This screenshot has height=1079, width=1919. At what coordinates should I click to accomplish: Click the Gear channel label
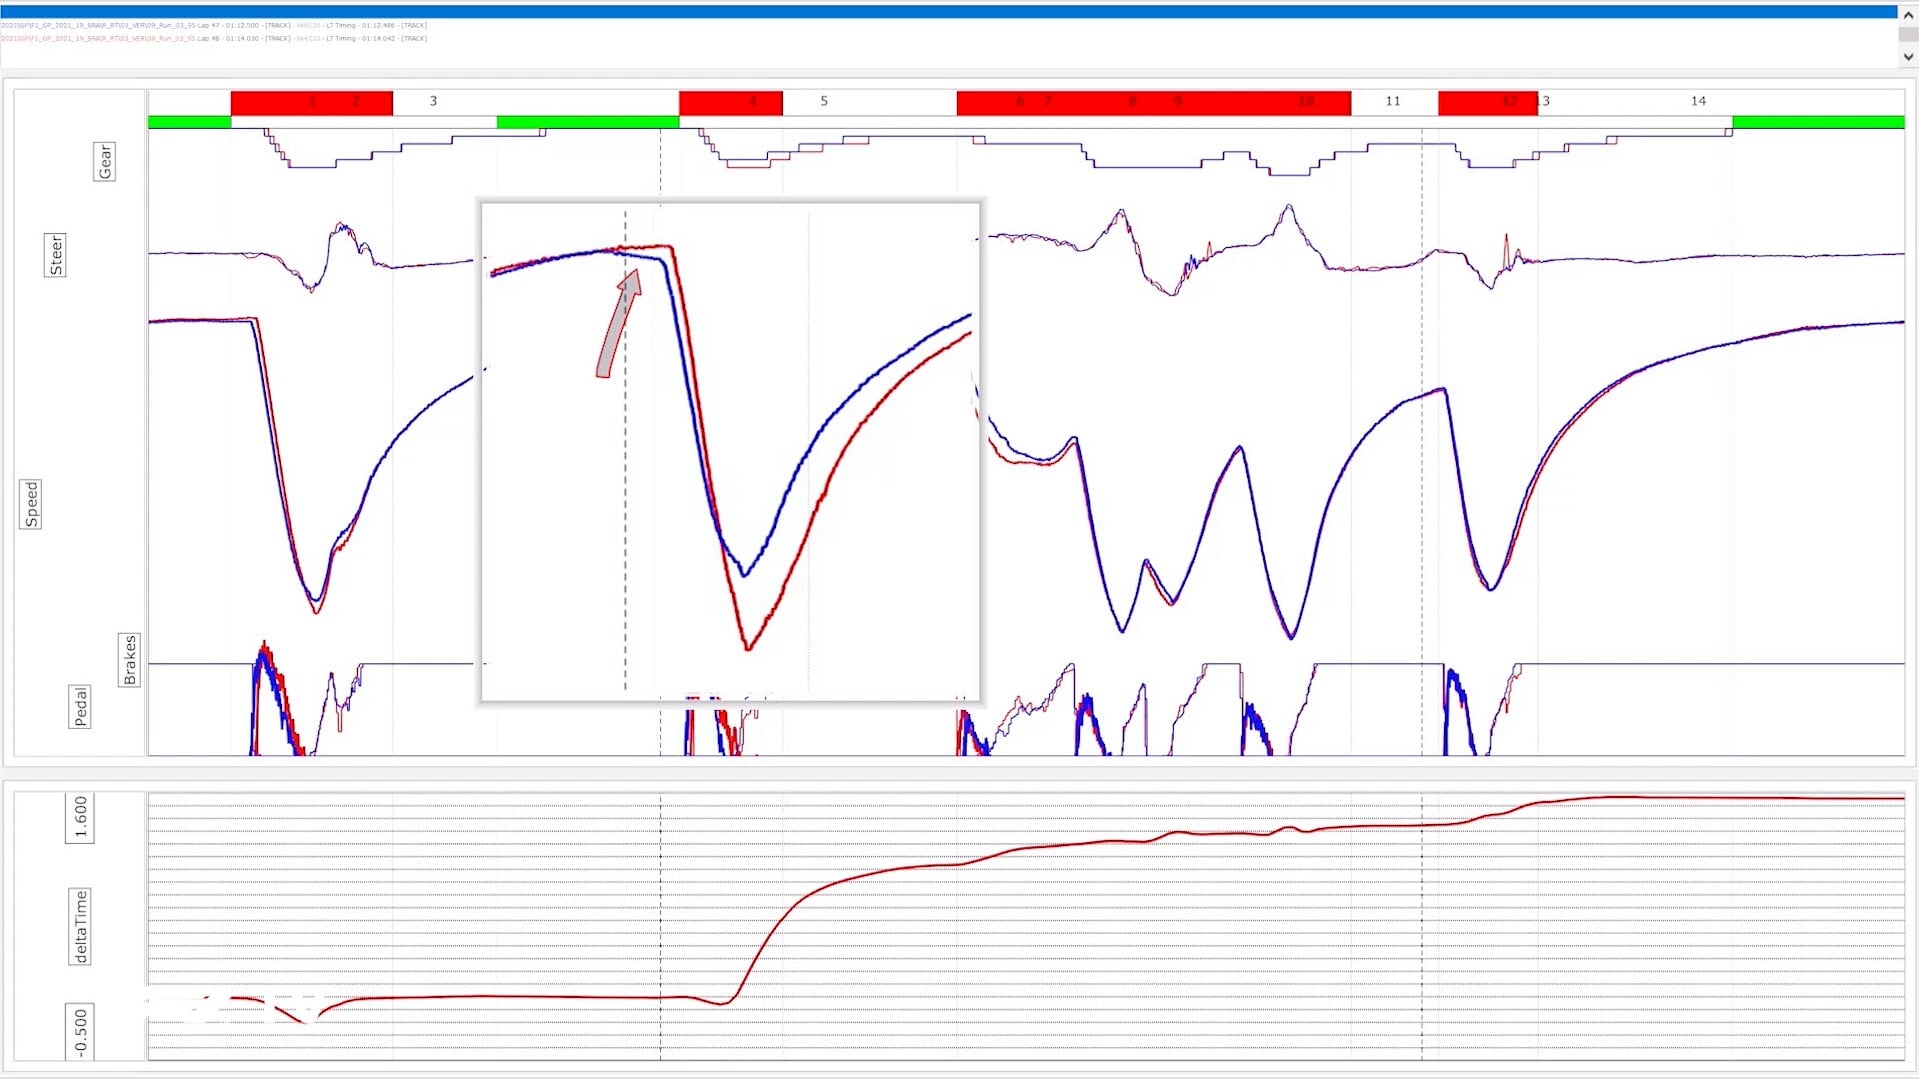click(105, 161)
